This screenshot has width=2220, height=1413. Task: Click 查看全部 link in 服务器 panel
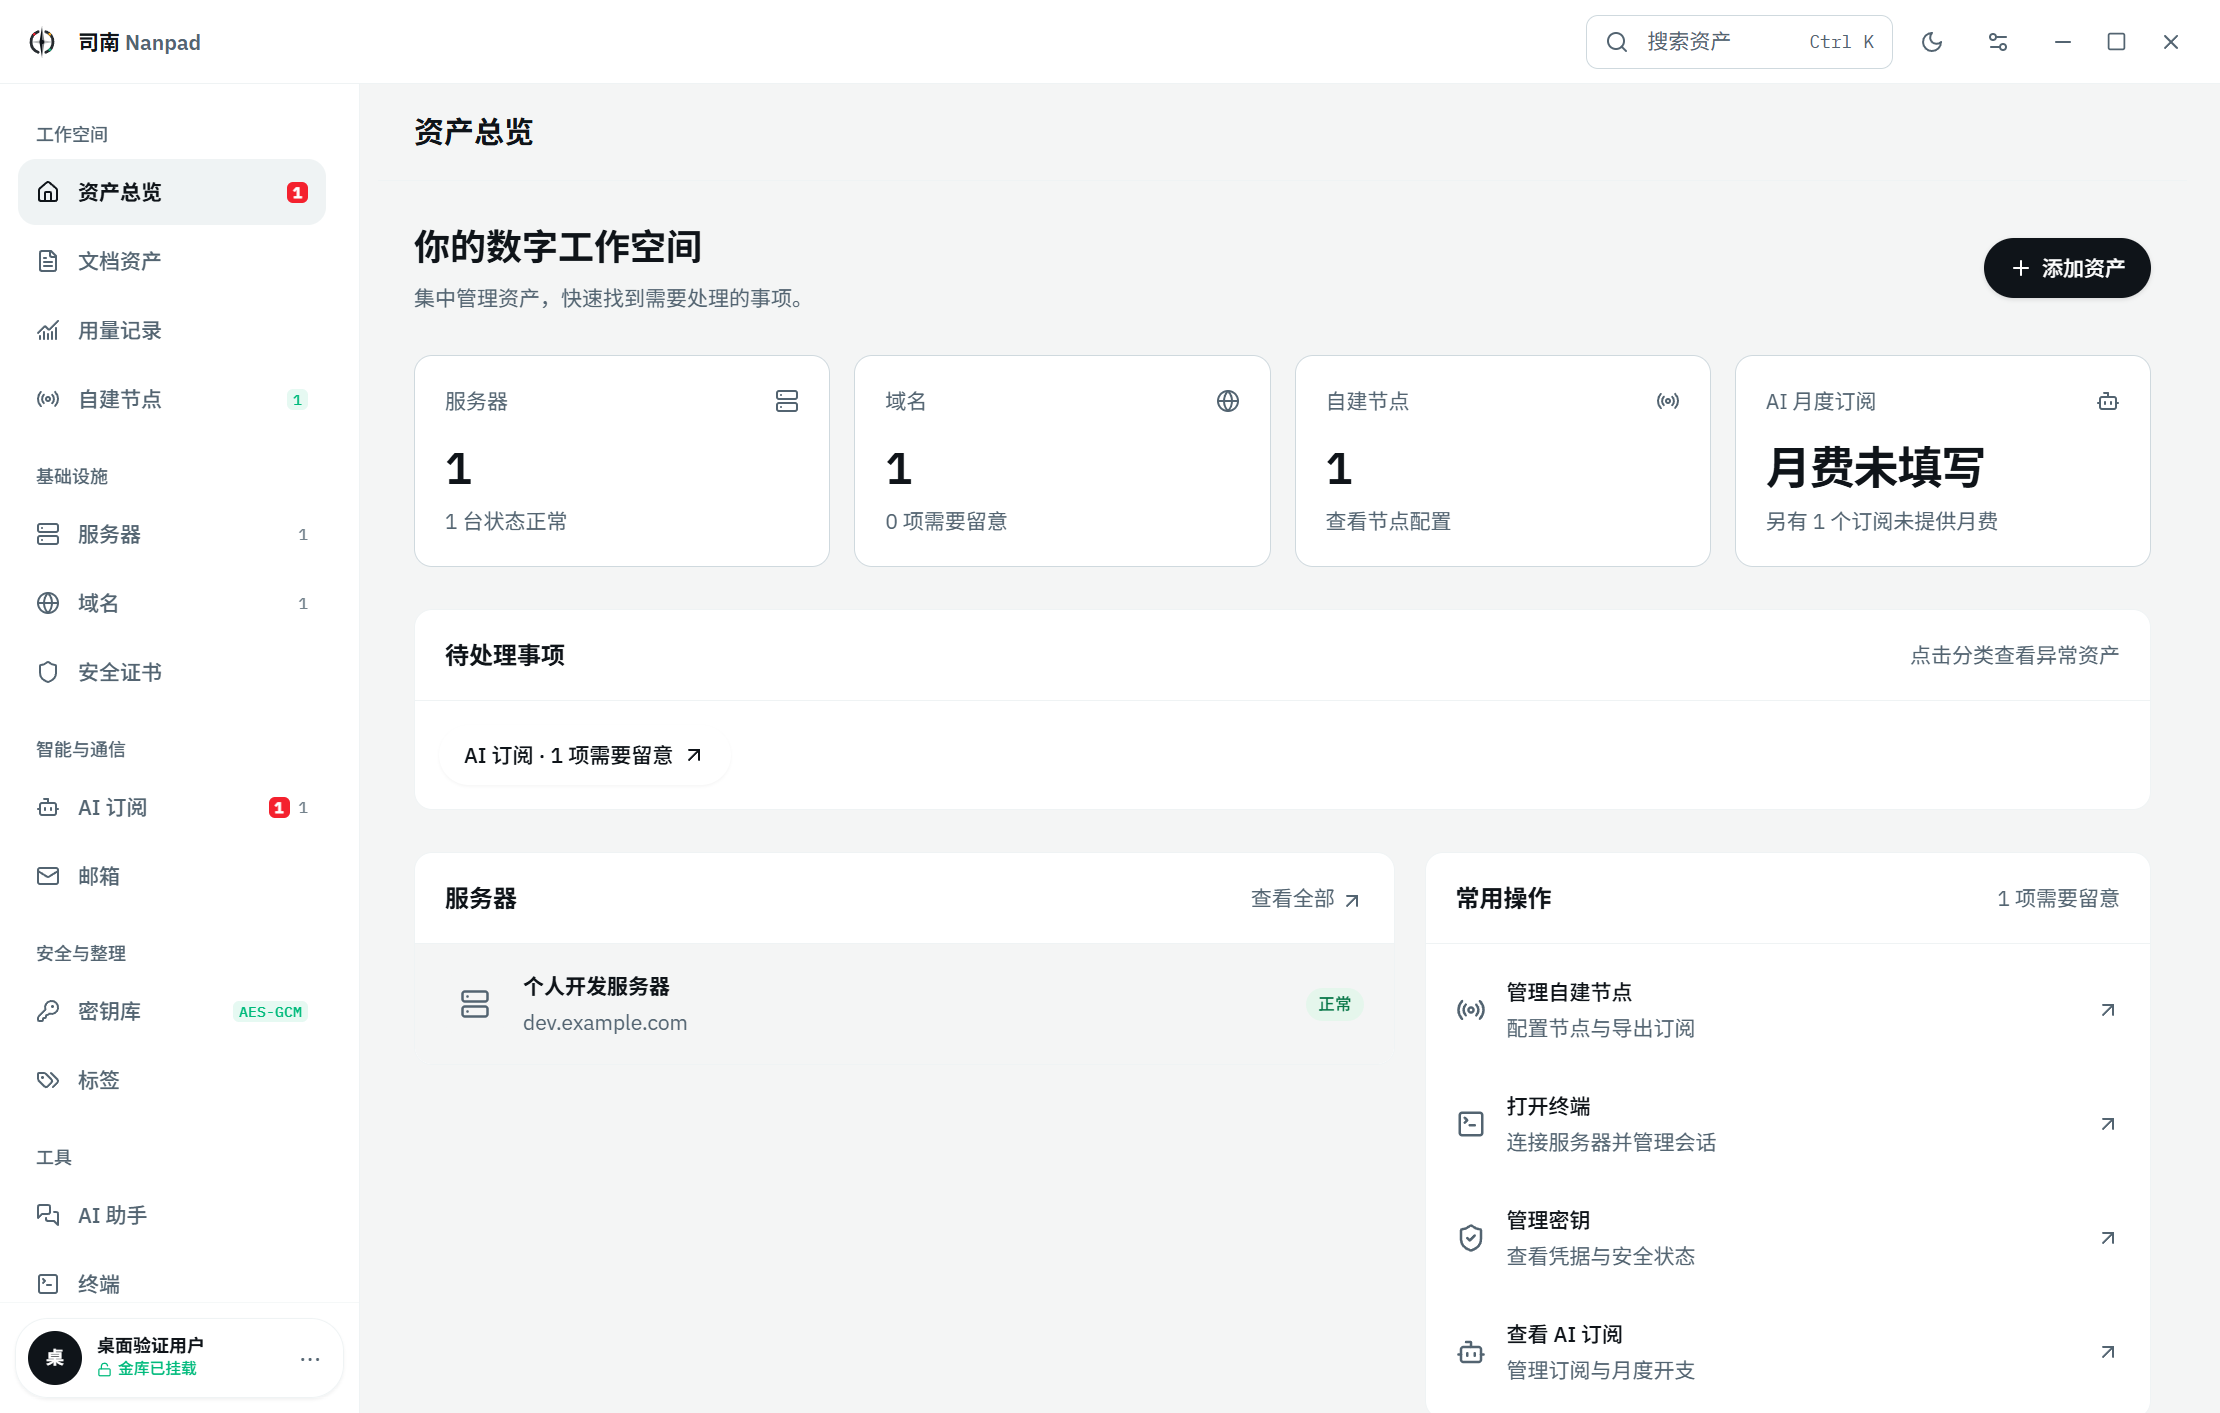coord(1306,899)
